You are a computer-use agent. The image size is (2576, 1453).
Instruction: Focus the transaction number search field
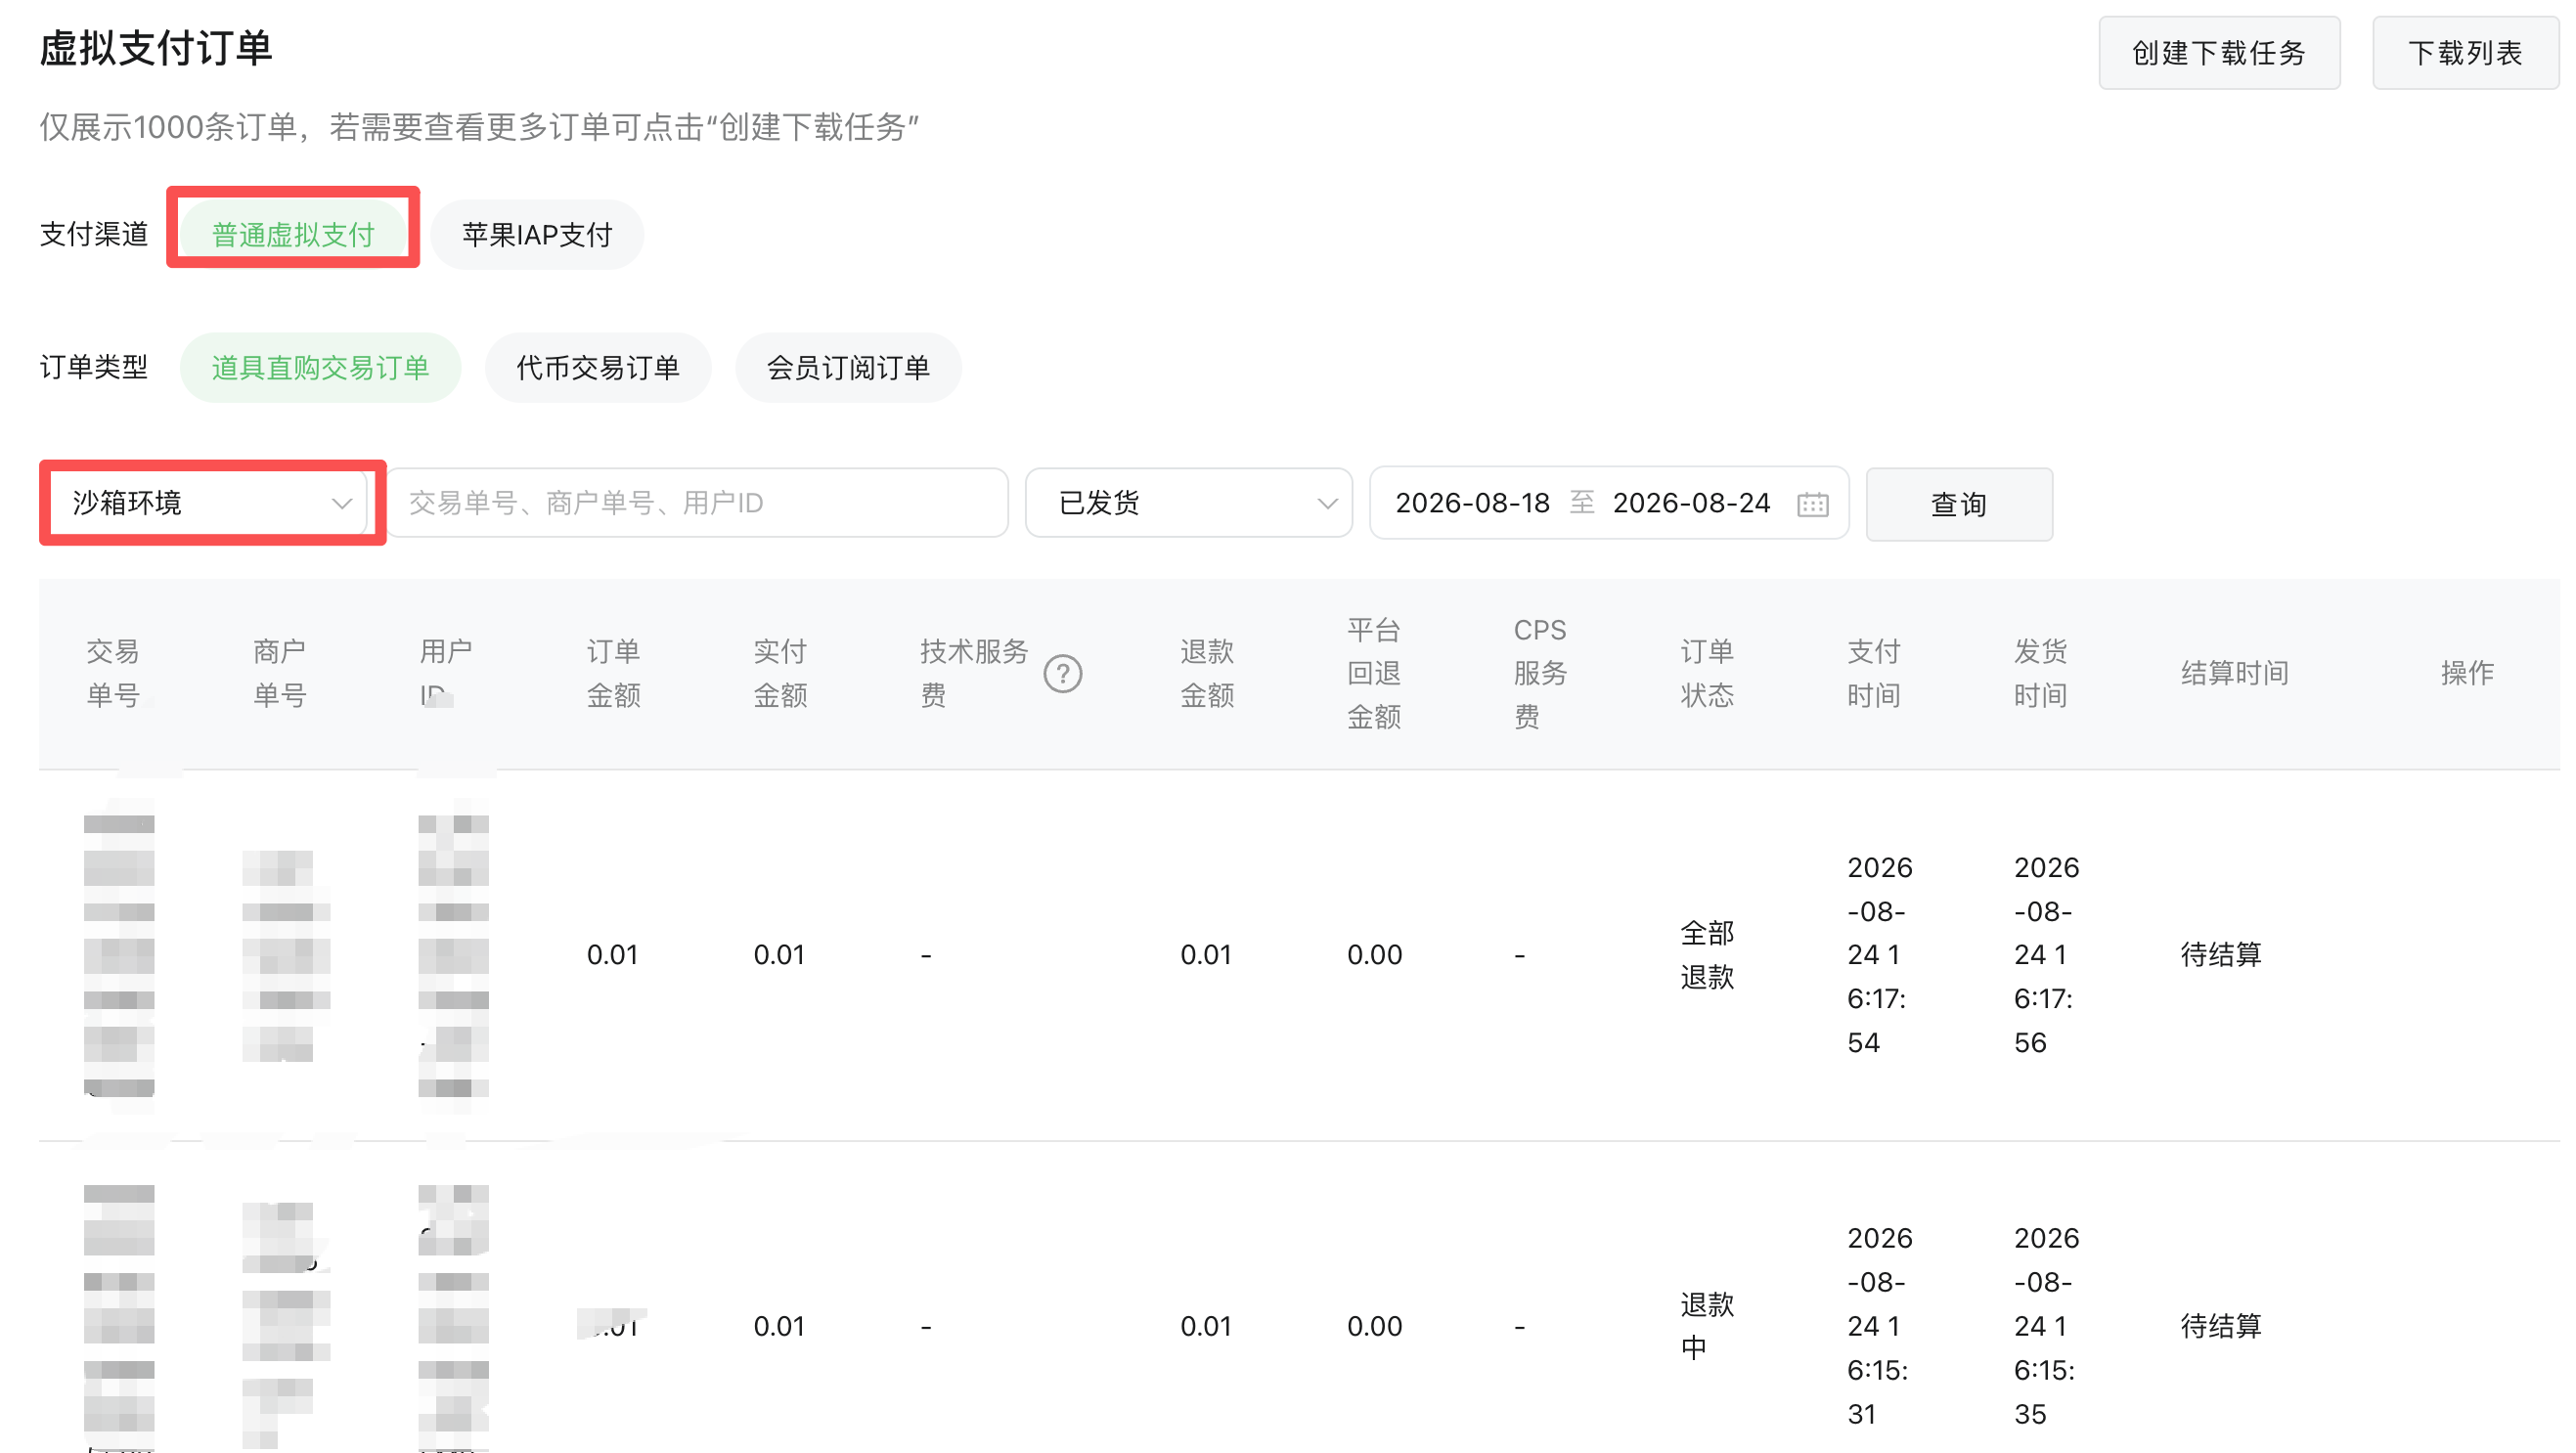click(698, 503)
